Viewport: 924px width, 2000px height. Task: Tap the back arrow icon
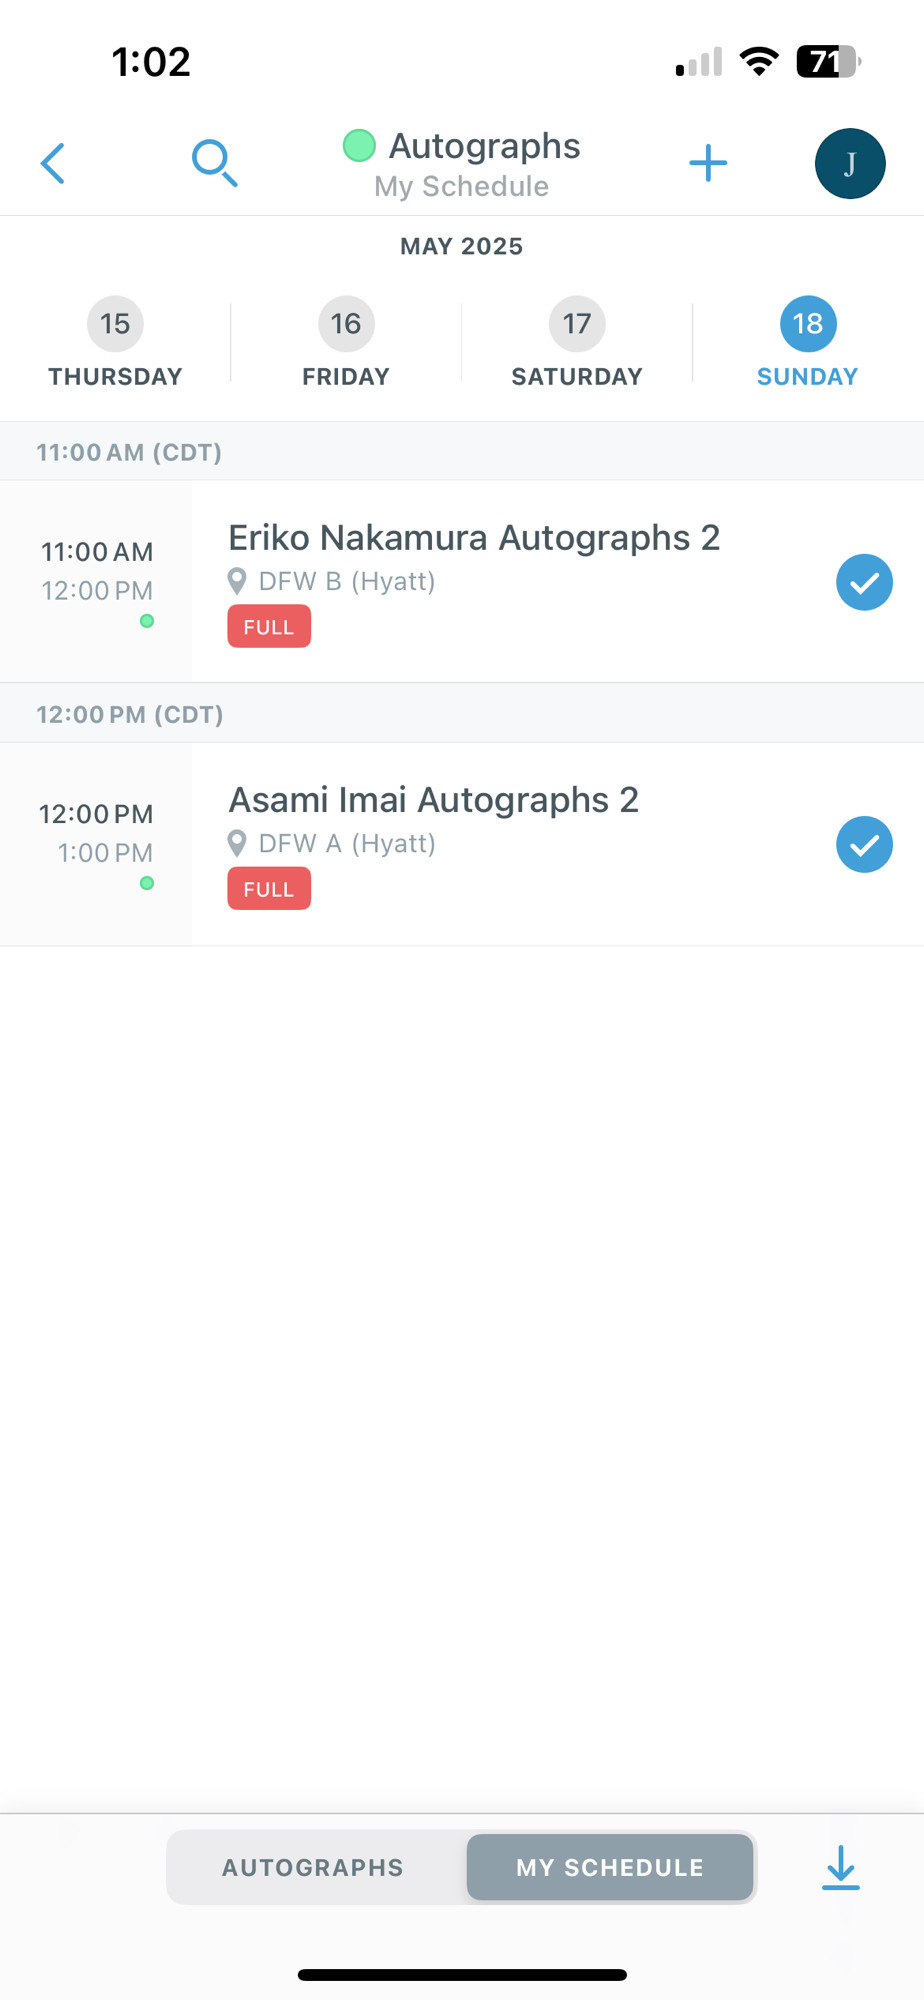pyautogui.click(x=53, y=163)
